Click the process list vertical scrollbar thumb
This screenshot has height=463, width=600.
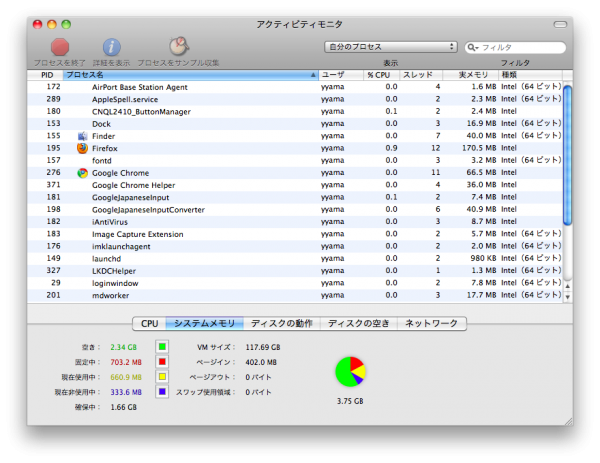pos(567,155)
